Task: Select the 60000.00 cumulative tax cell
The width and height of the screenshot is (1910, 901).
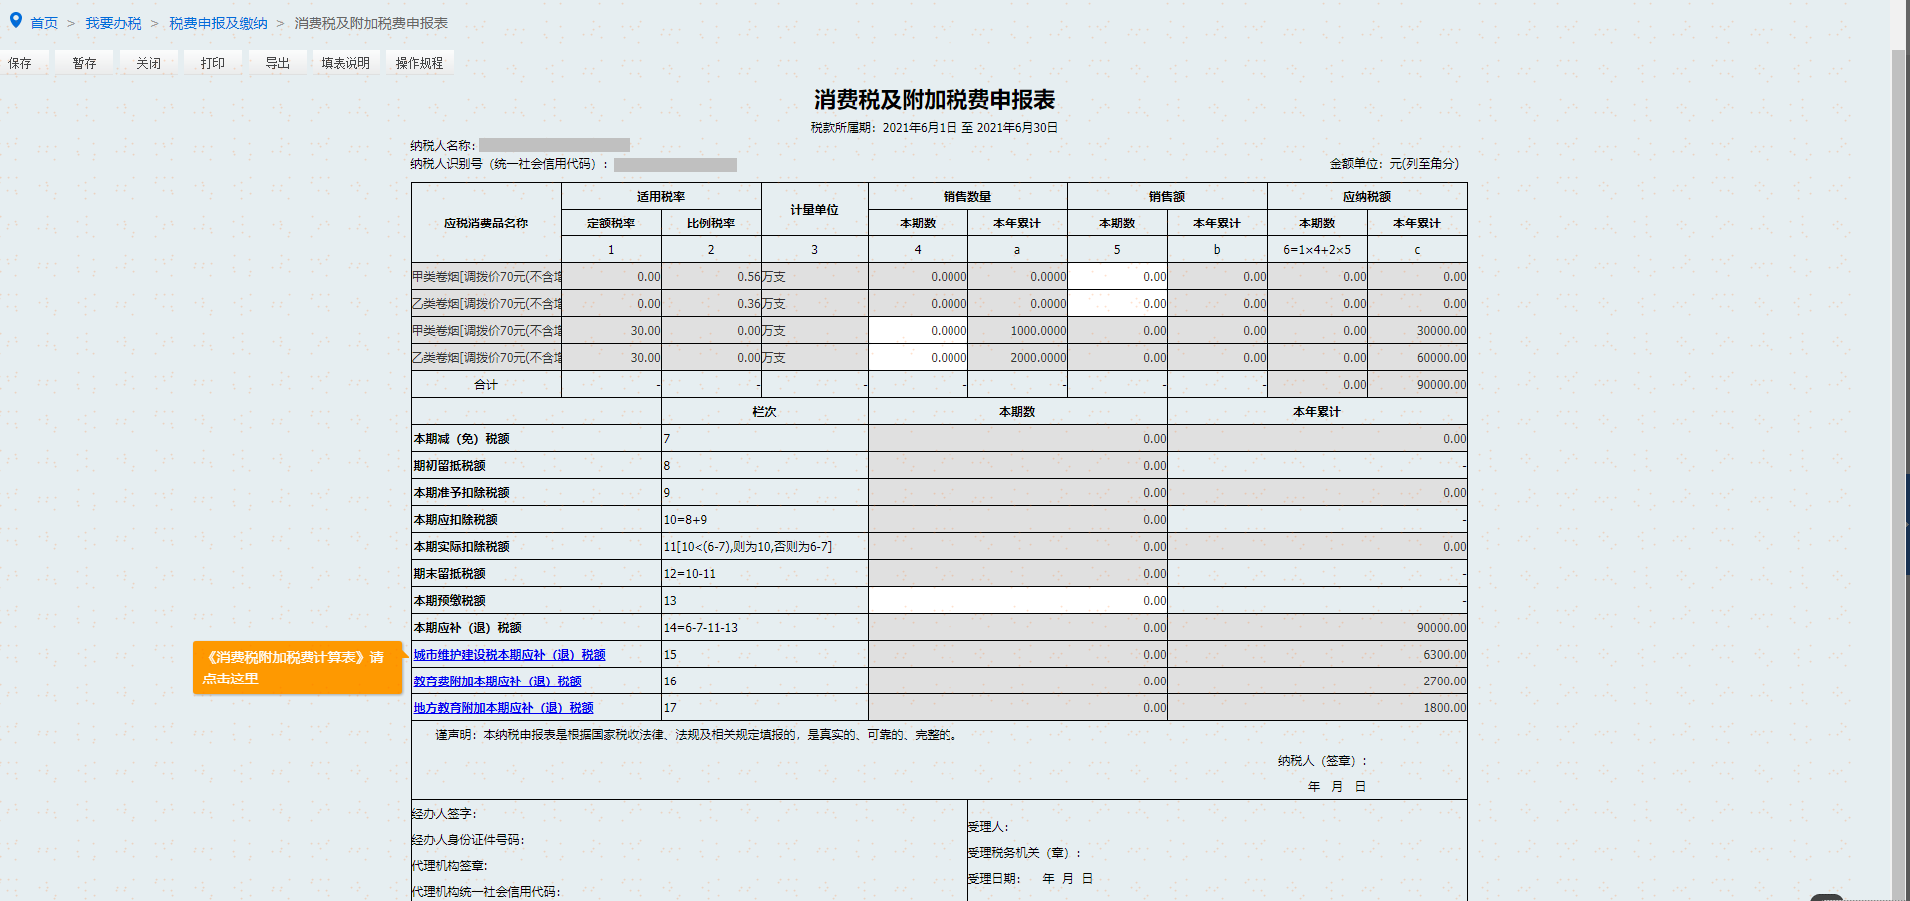Action: click(1417, 358)
